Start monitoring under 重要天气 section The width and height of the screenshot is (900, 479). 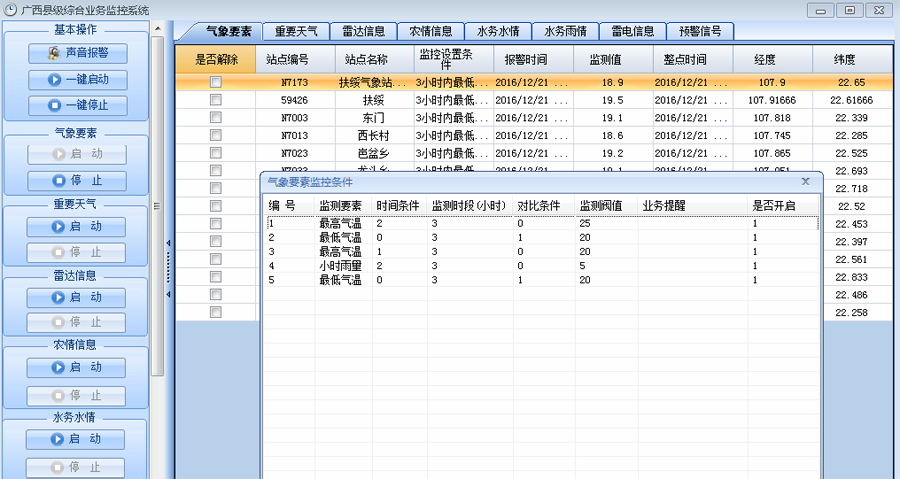click(77, 227)
